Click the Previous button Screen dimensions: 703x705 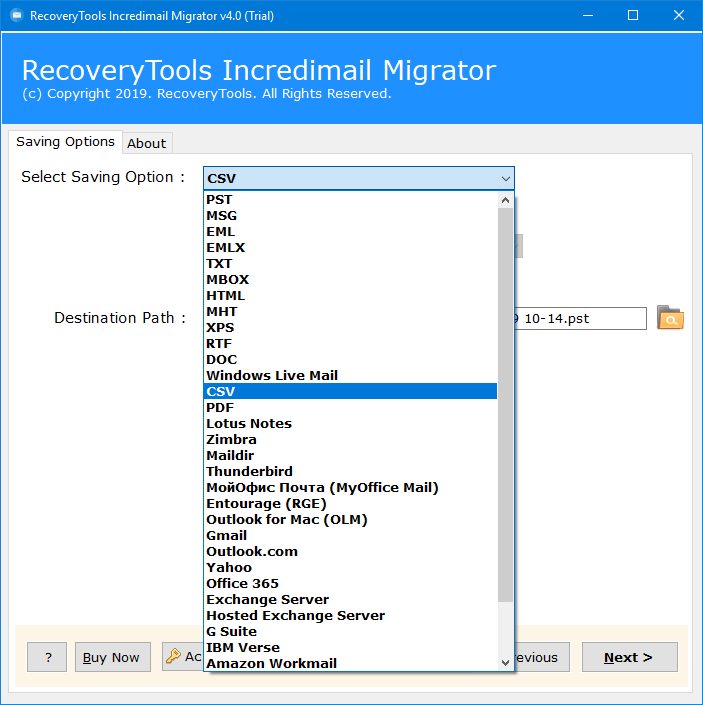click(542, 657)
